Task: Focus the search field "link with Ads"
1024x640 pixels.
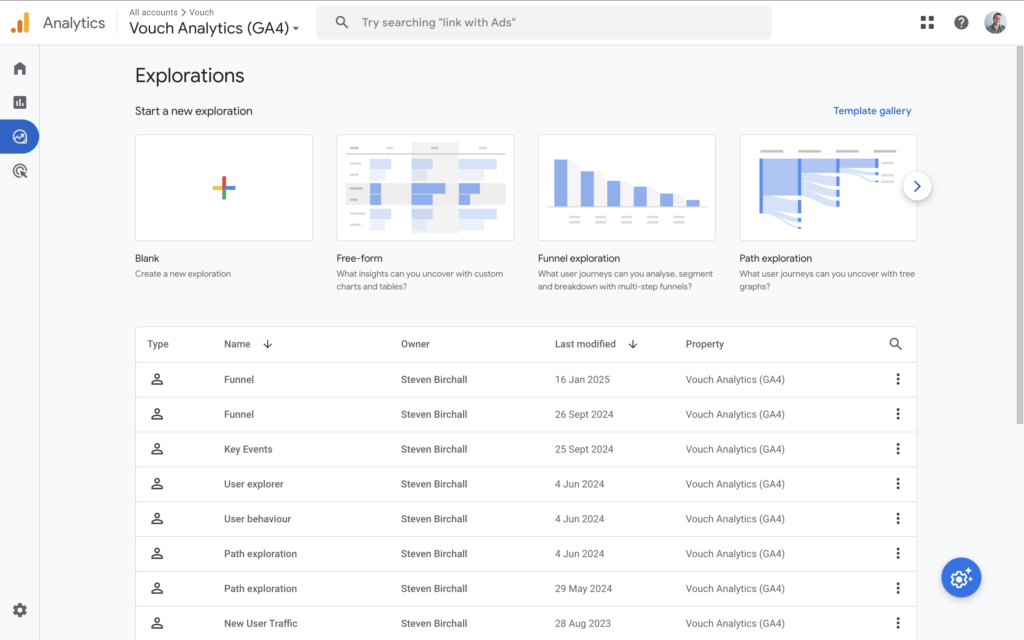Action: [543, 22]
